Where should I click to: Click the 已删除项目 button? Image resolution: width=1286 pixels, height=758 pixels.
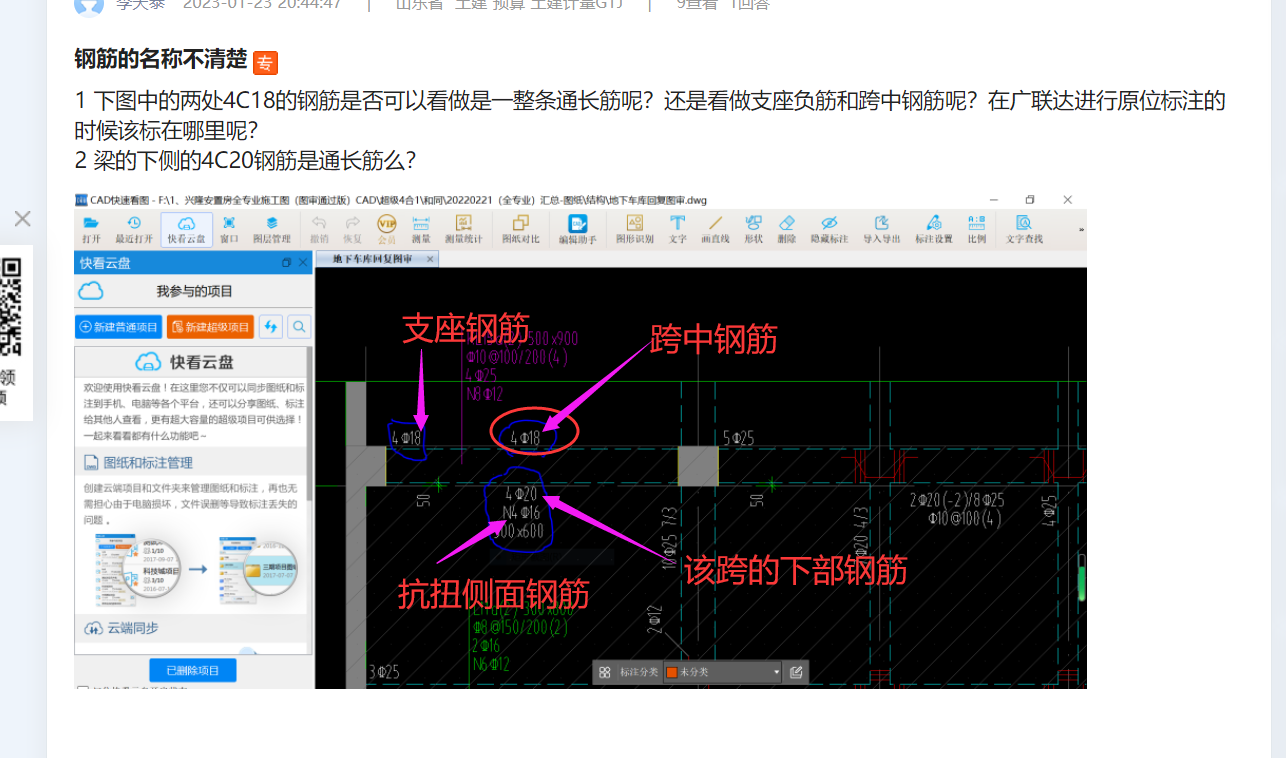193,670
